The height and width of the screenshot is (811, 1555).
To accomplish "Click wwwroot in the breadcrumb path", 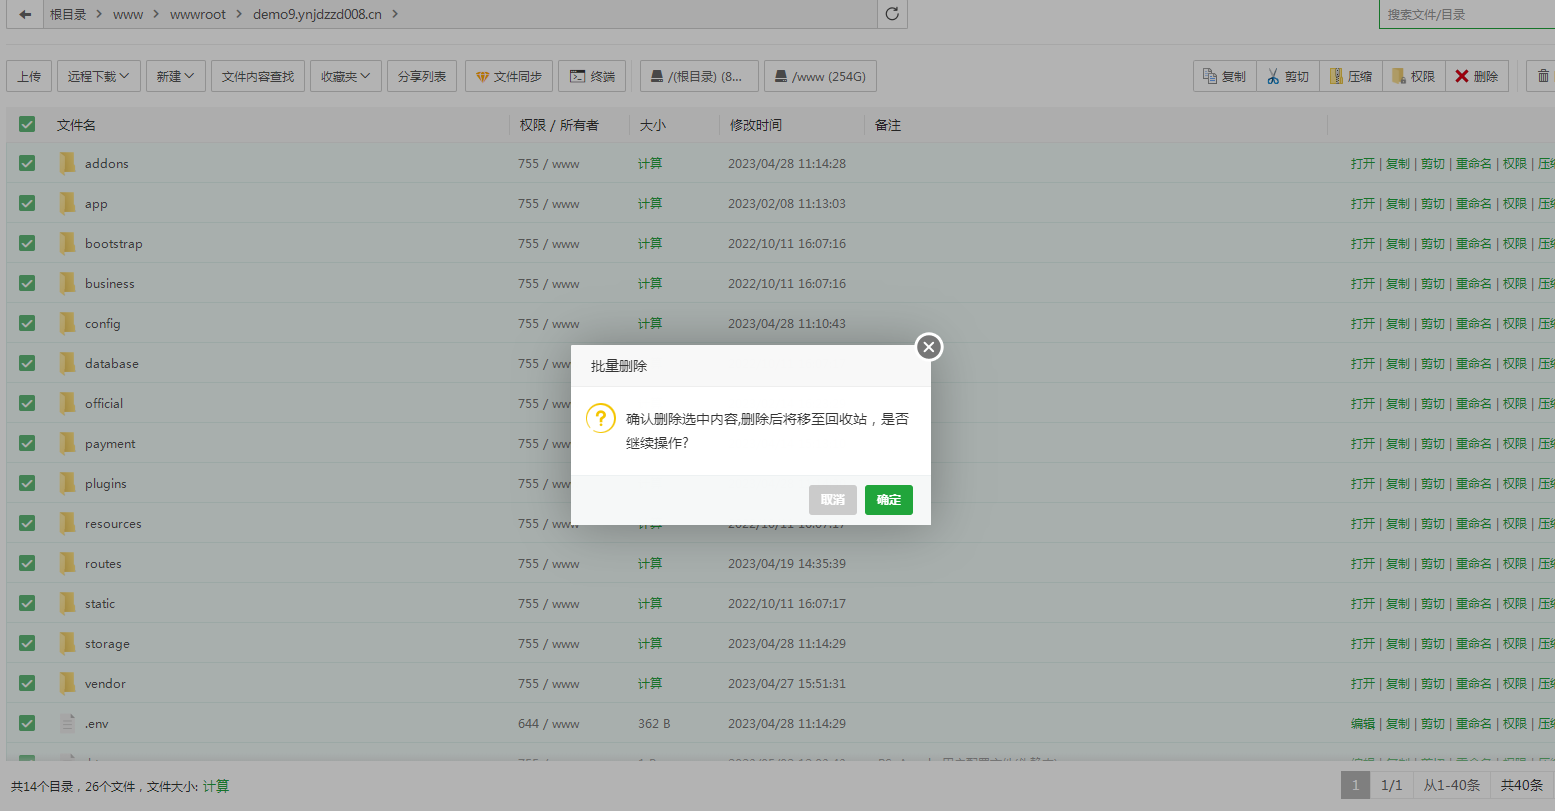I will pyautogui.click(x=197, y=14).
